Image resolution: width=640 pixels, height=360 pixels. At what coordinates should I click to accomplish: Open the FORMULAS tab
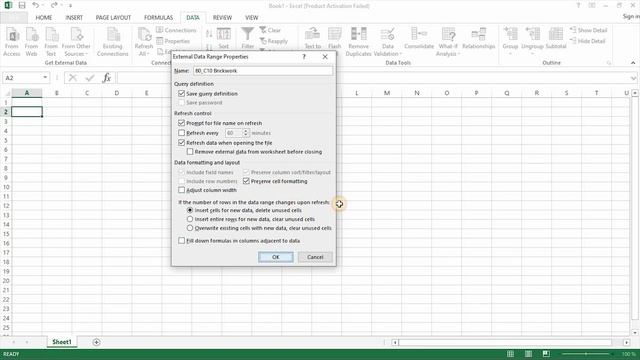158,18
